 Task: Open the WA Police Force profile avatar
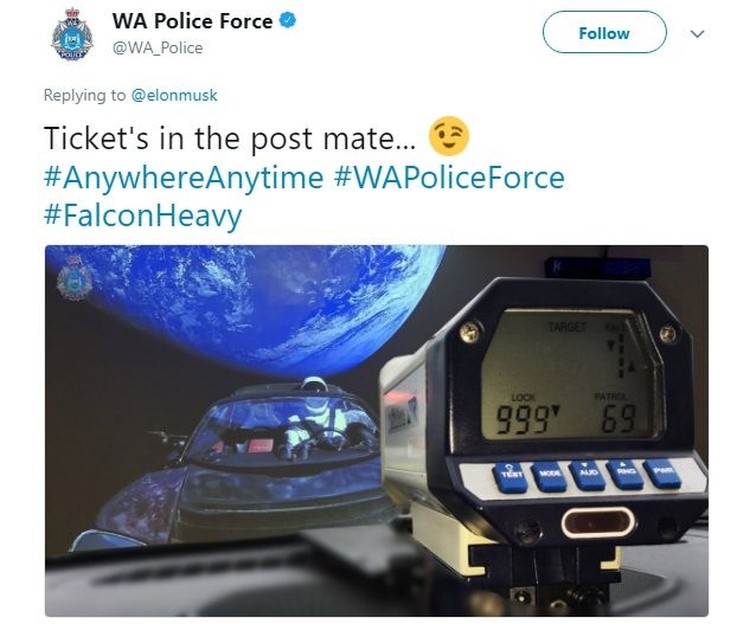tap(72, 34)
